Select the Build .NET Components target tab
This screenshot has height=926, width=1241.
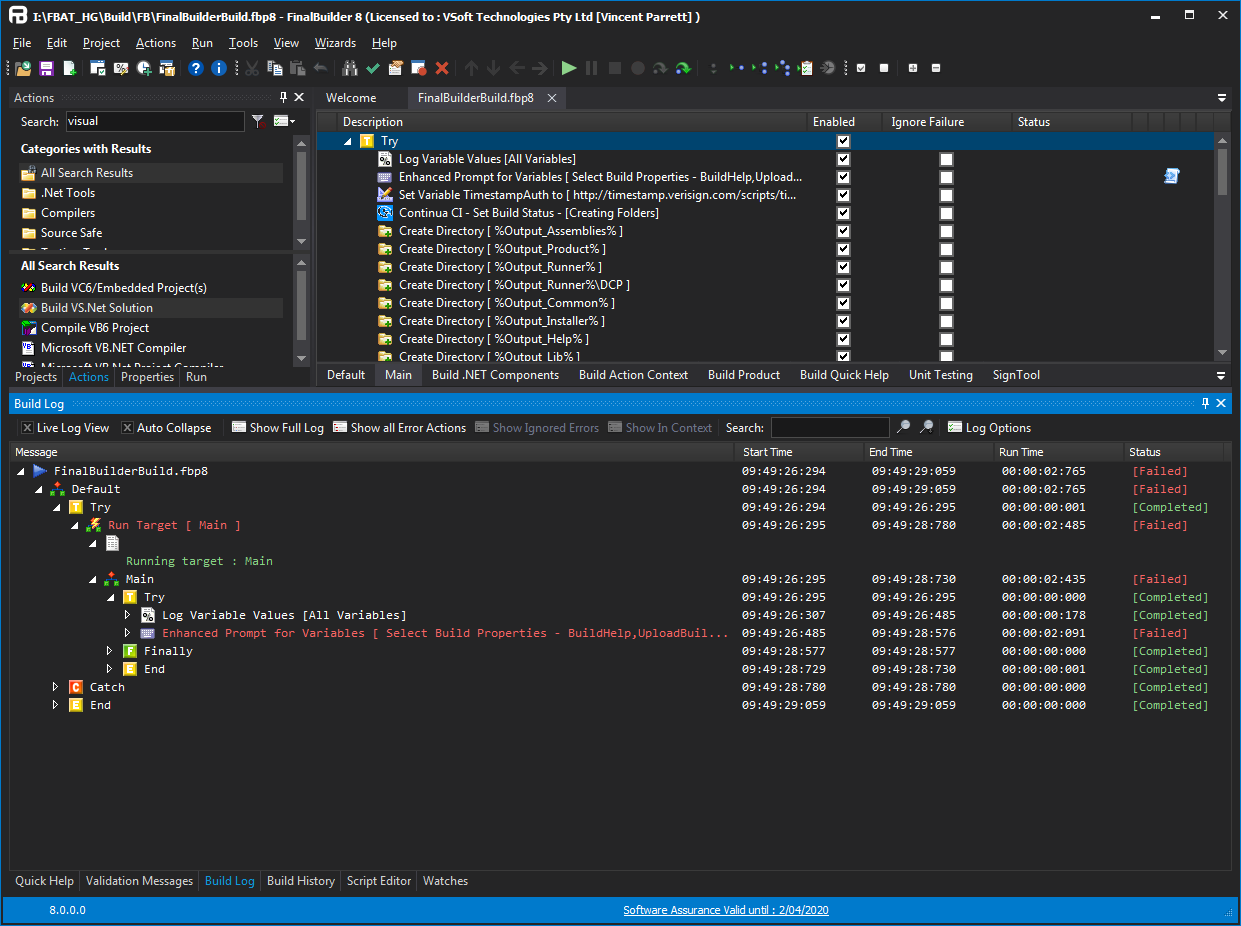(495, 375)
